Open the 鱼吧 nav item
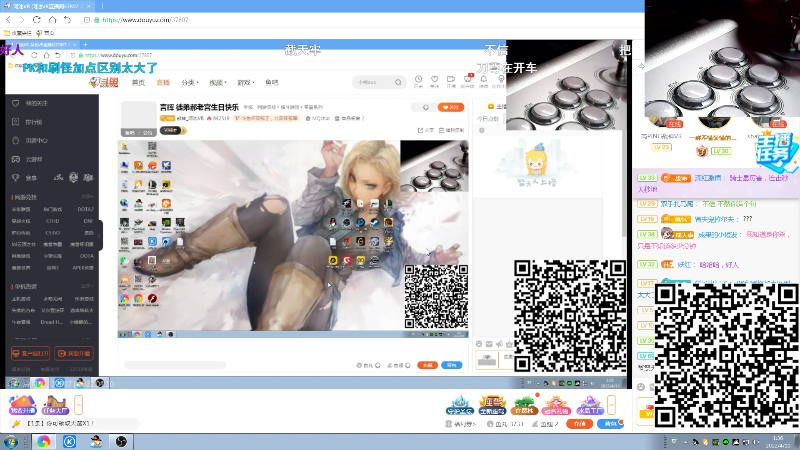This screenshot has height=450, width=800. [272, 82]
